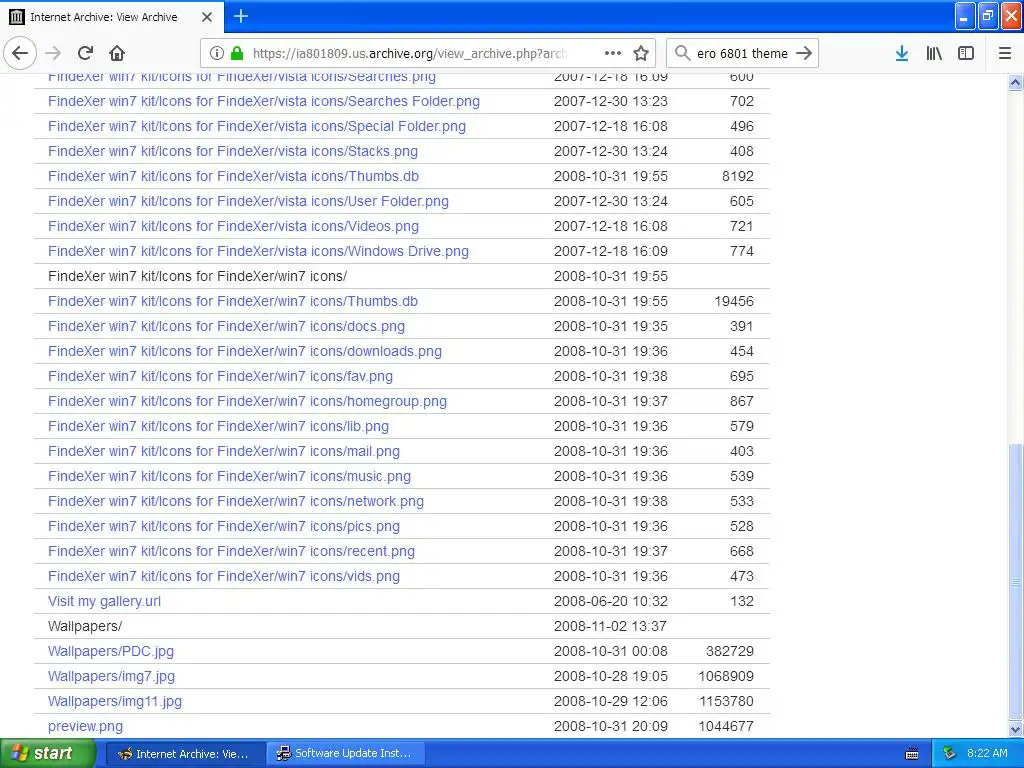Click the scrollbar up arrow
The width and height of the screenshot is (1024, 768).
(x=1016, y=82)
